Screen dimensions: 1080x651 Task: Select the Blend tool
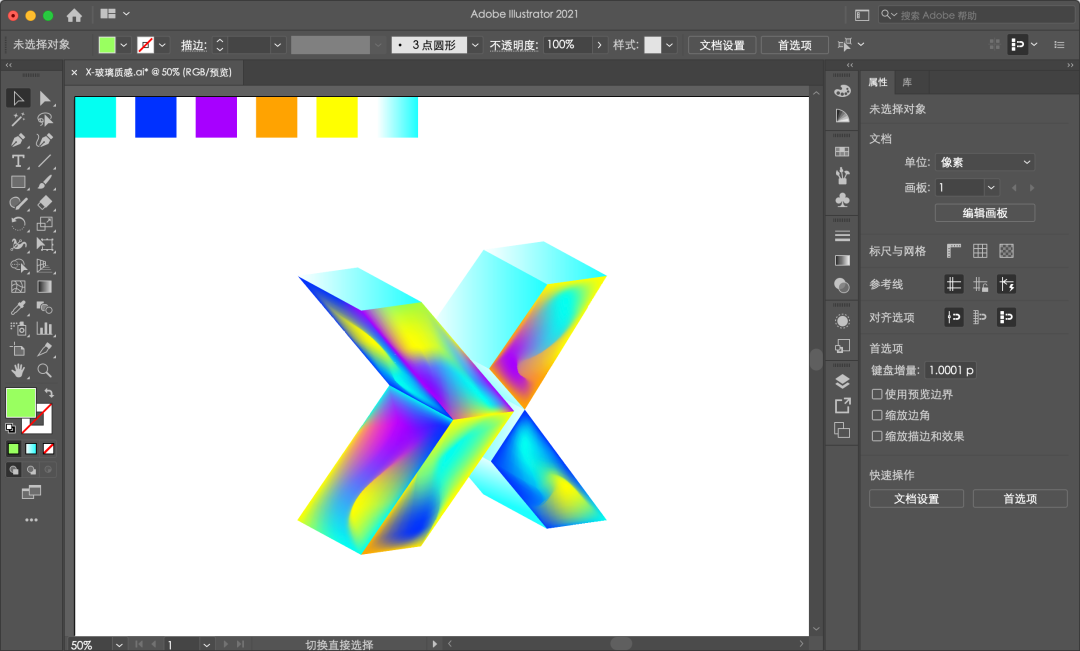click(45, 308)
